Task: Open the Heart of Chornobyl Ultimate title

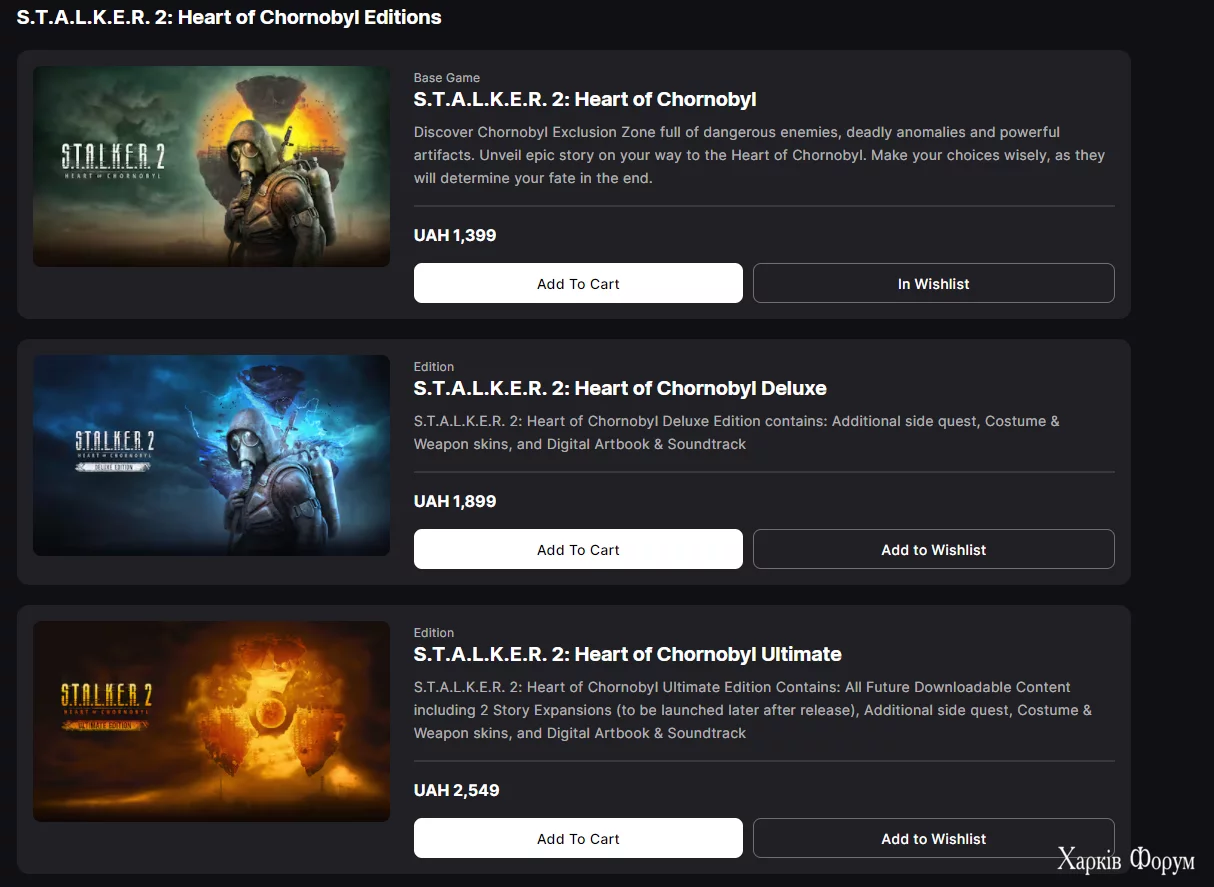Action: pyautogui.click(x=627, y=654)
